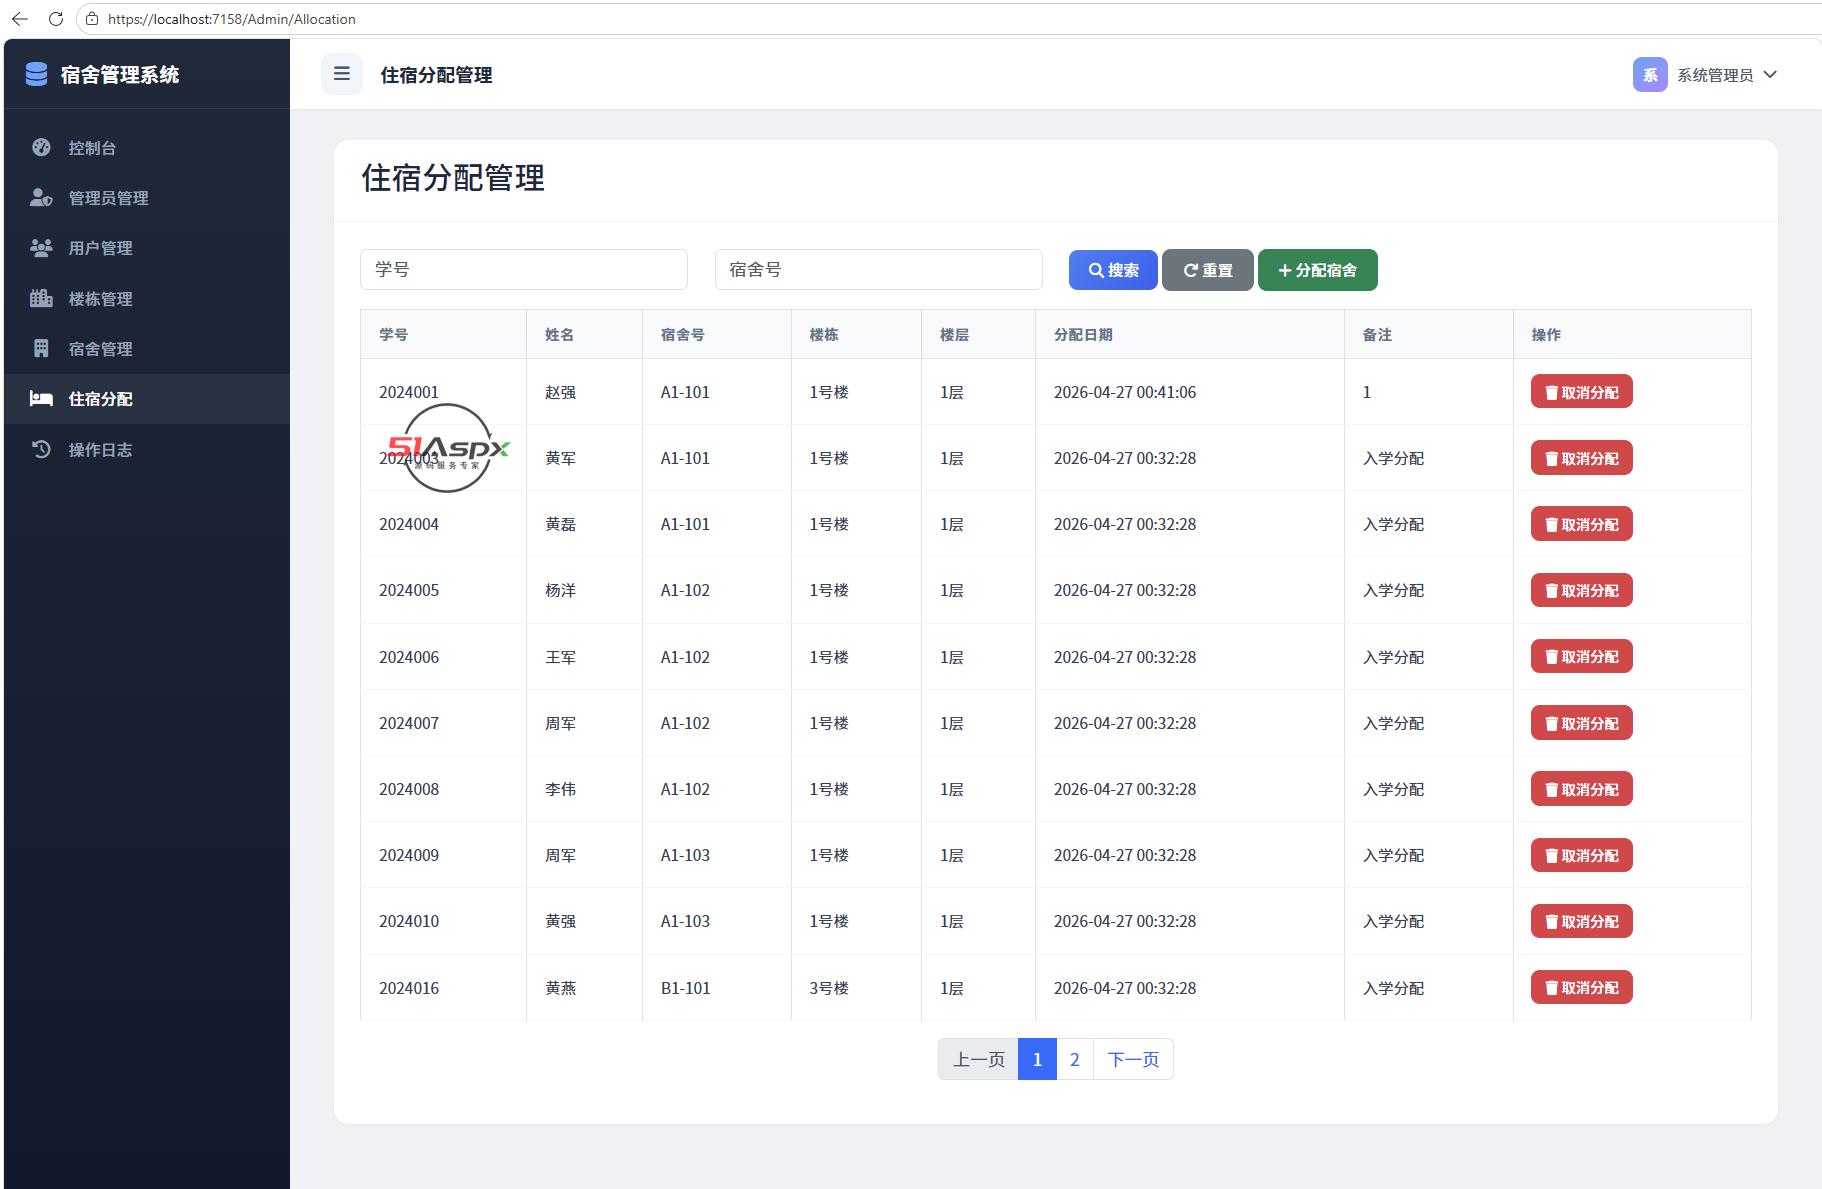The width and height of the screenshot is (1822, 1189).
Task: Click the name 黄磊
Action: tap(560, 524)
